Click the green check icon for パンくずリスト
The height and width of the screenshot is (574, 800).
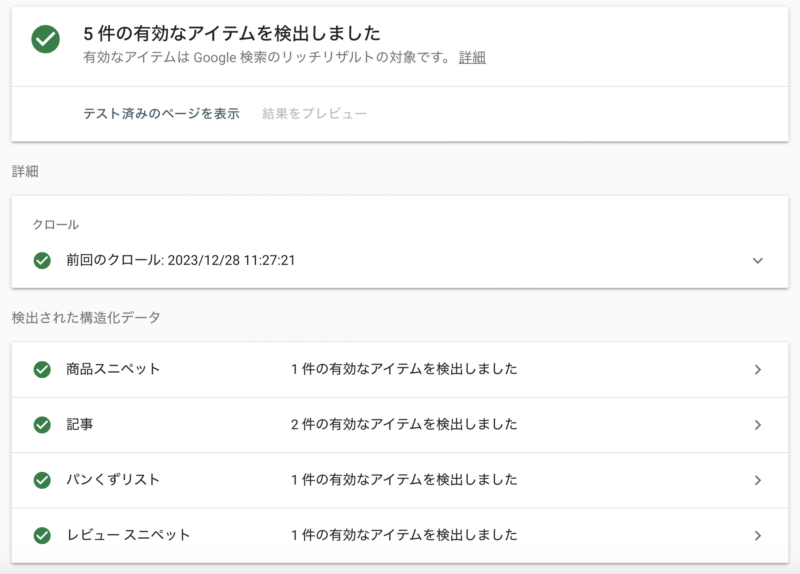(42, 480)
